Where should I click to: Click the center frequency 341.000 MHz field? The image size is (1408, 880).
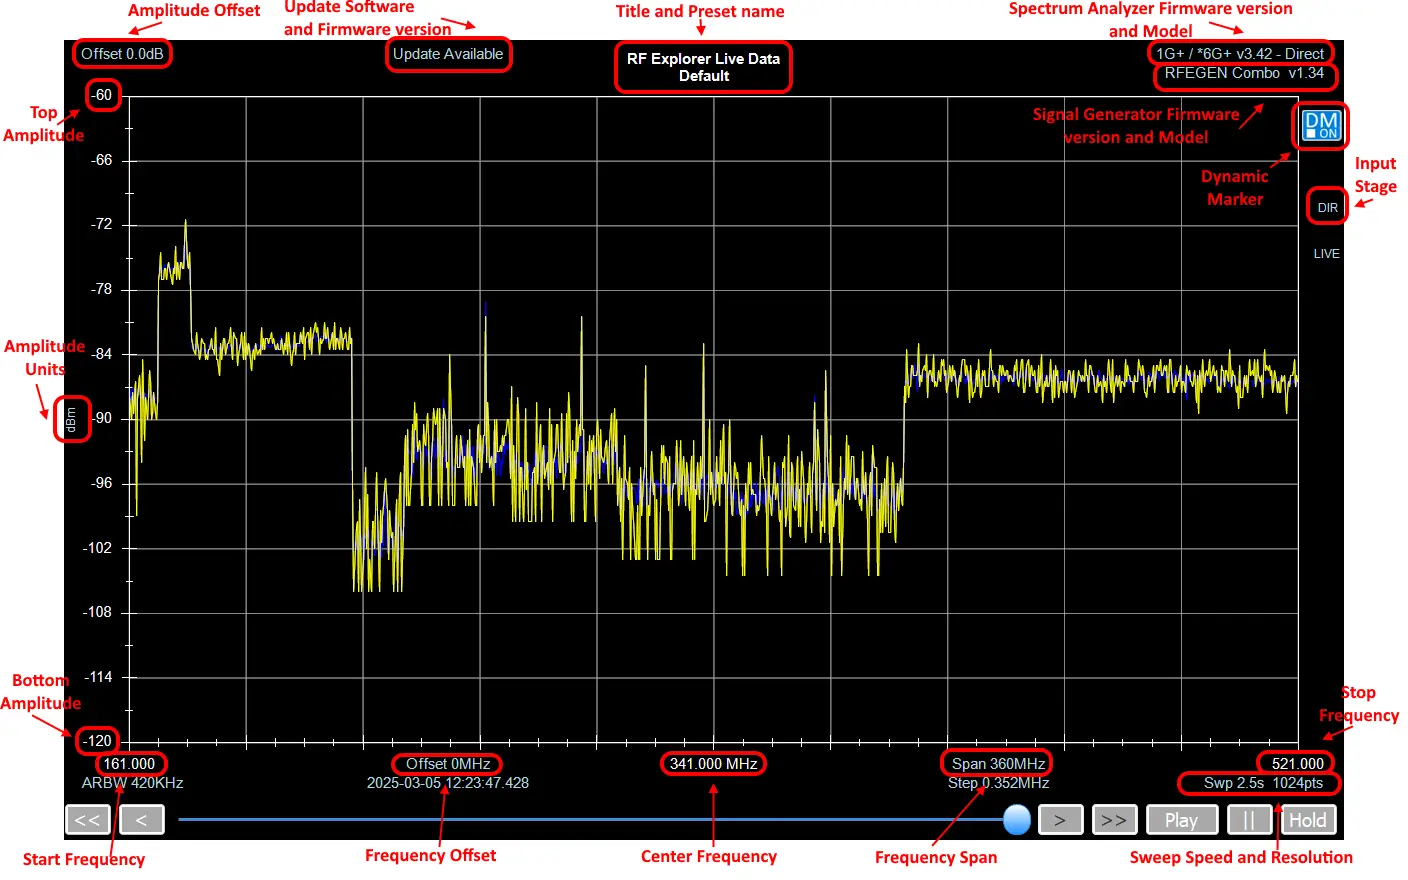click(x=713, y=764)
